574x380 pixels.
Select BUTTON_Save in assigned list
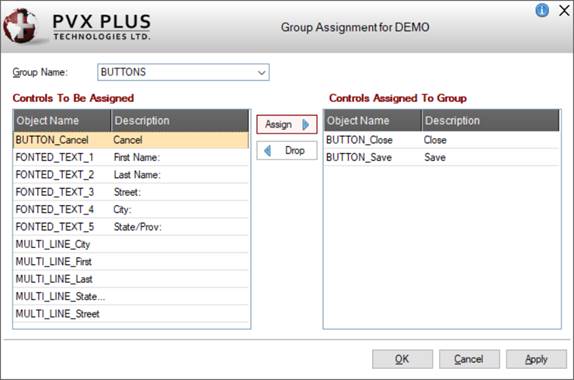(441, 157)
